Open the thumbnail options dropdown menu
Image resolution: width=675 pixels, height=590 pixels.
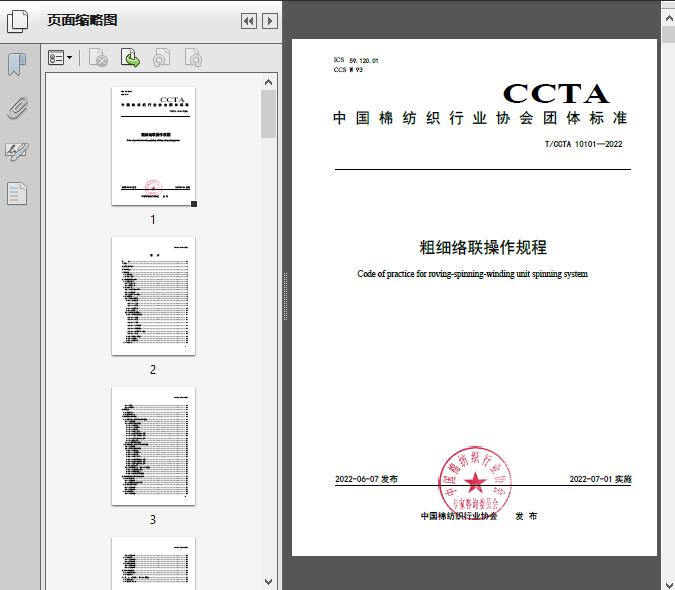[x=60, y=58]
